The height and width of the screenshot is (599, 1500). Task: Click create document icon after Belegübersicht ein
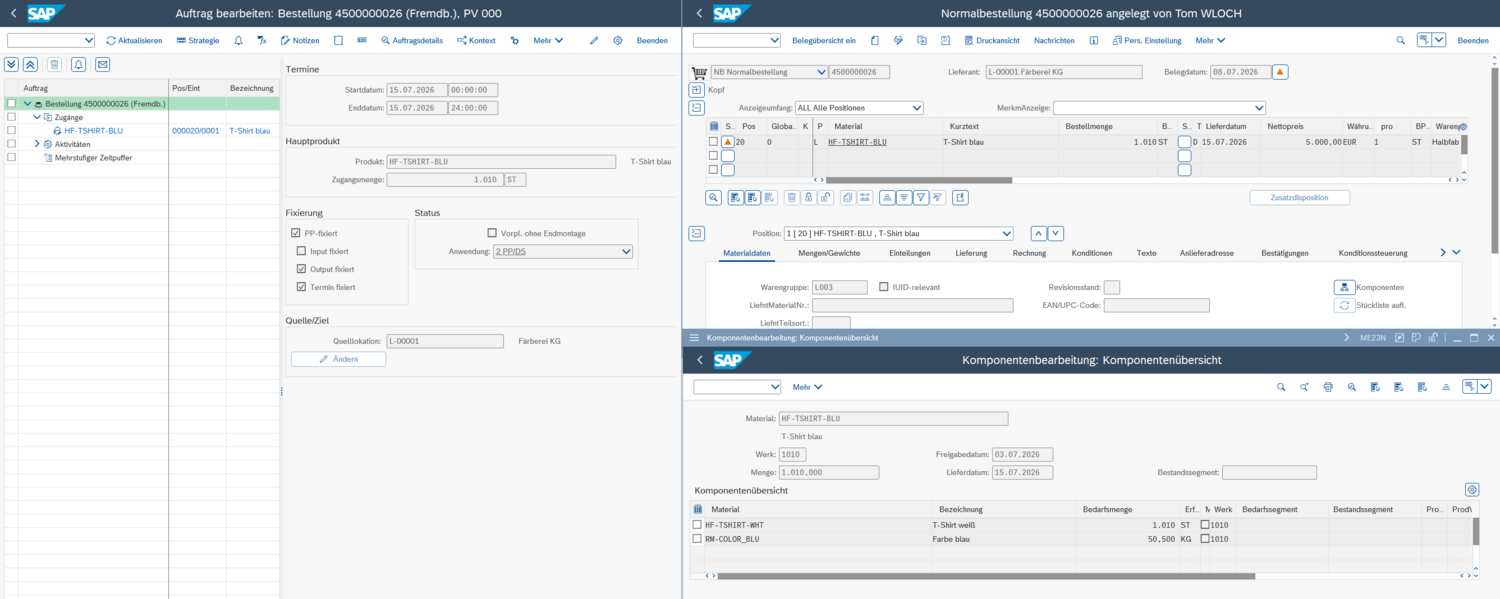(x=875, y=40)
